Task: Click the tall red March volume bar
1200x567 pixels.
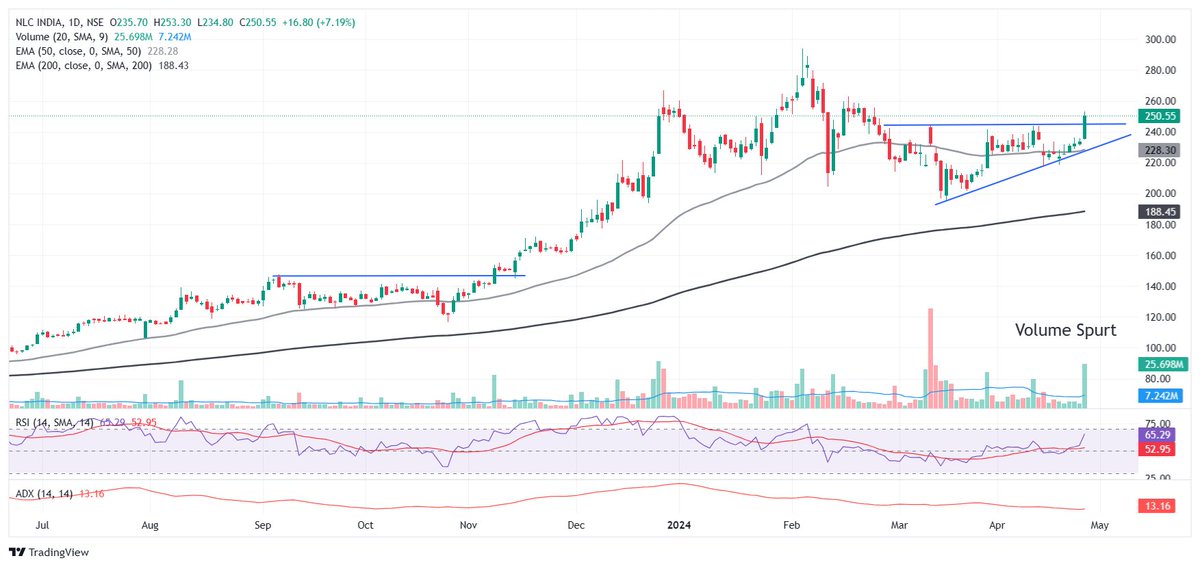Action: pos(930,358)
